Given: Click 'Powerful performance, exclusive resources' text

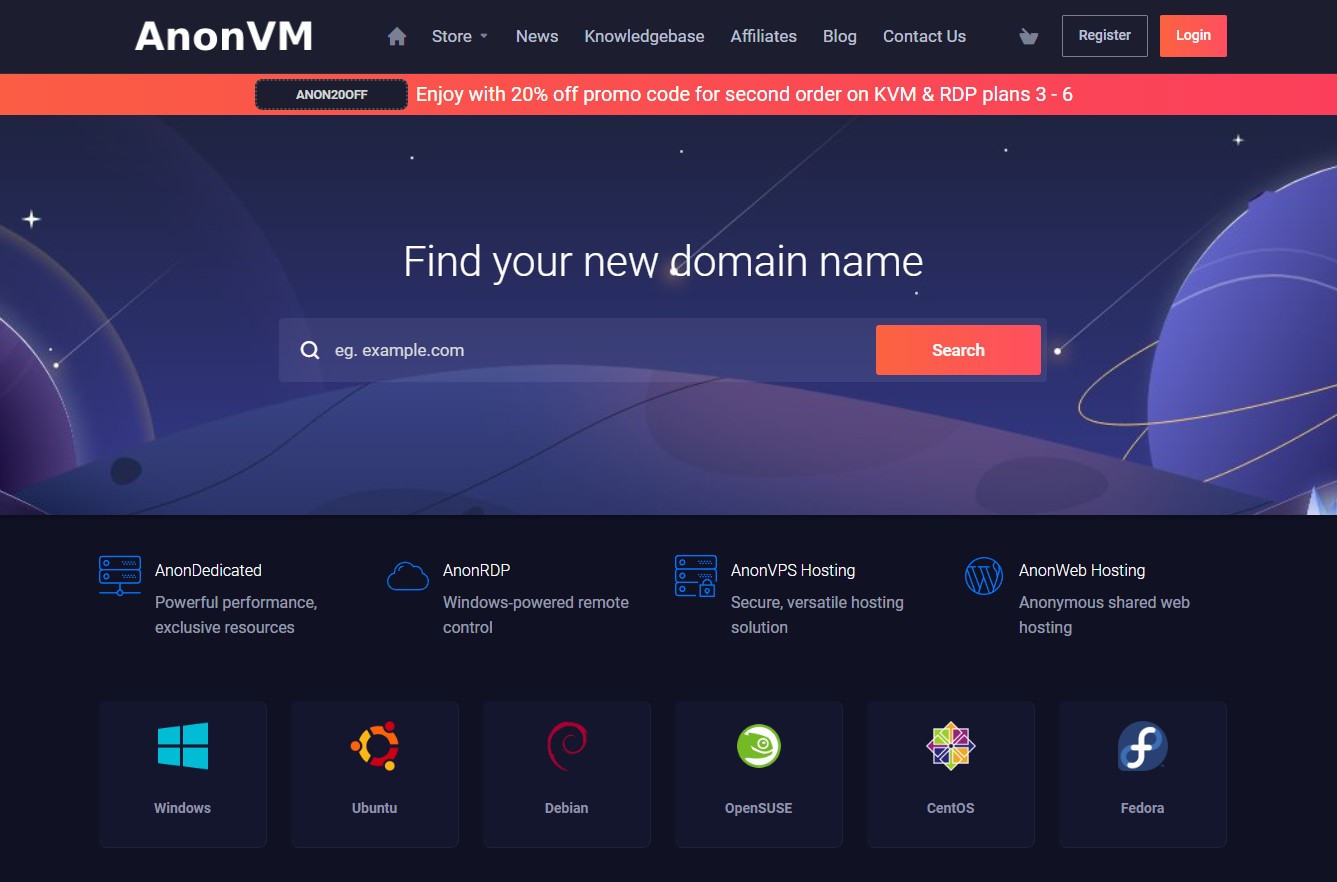Looking at the screenshot, I should (236, 615).
